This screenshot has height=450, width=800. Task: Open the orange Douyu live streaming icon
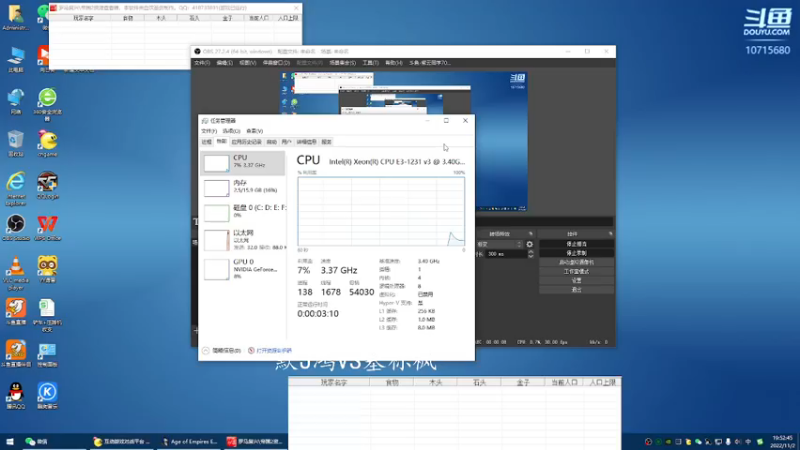[16, 312]
